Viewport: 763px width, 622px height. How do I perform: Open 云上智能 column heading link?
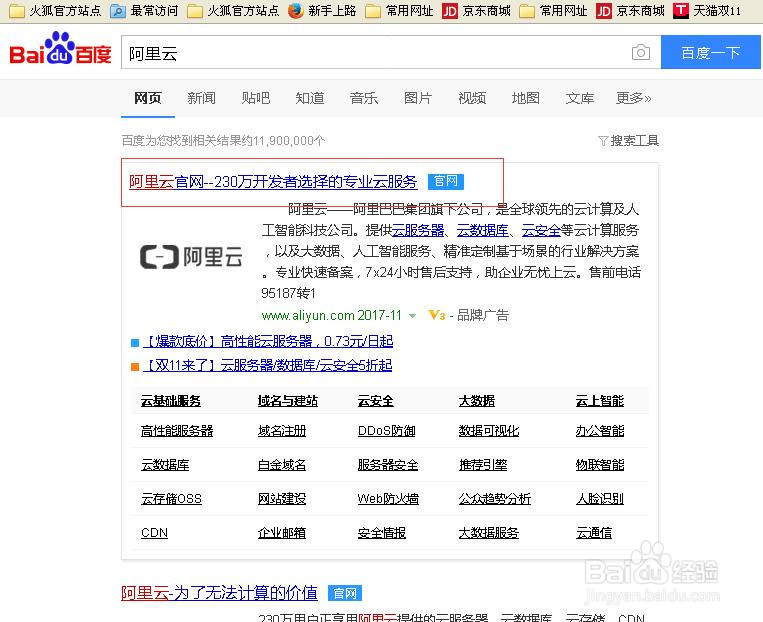click(600, 401)
